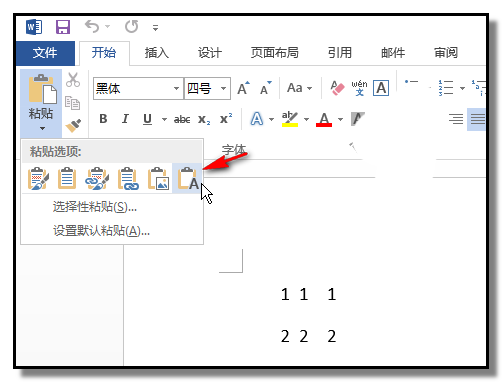The image size is (502, 382).
Task: Open the undo history dropdown arrow
Action: (107, 26)
